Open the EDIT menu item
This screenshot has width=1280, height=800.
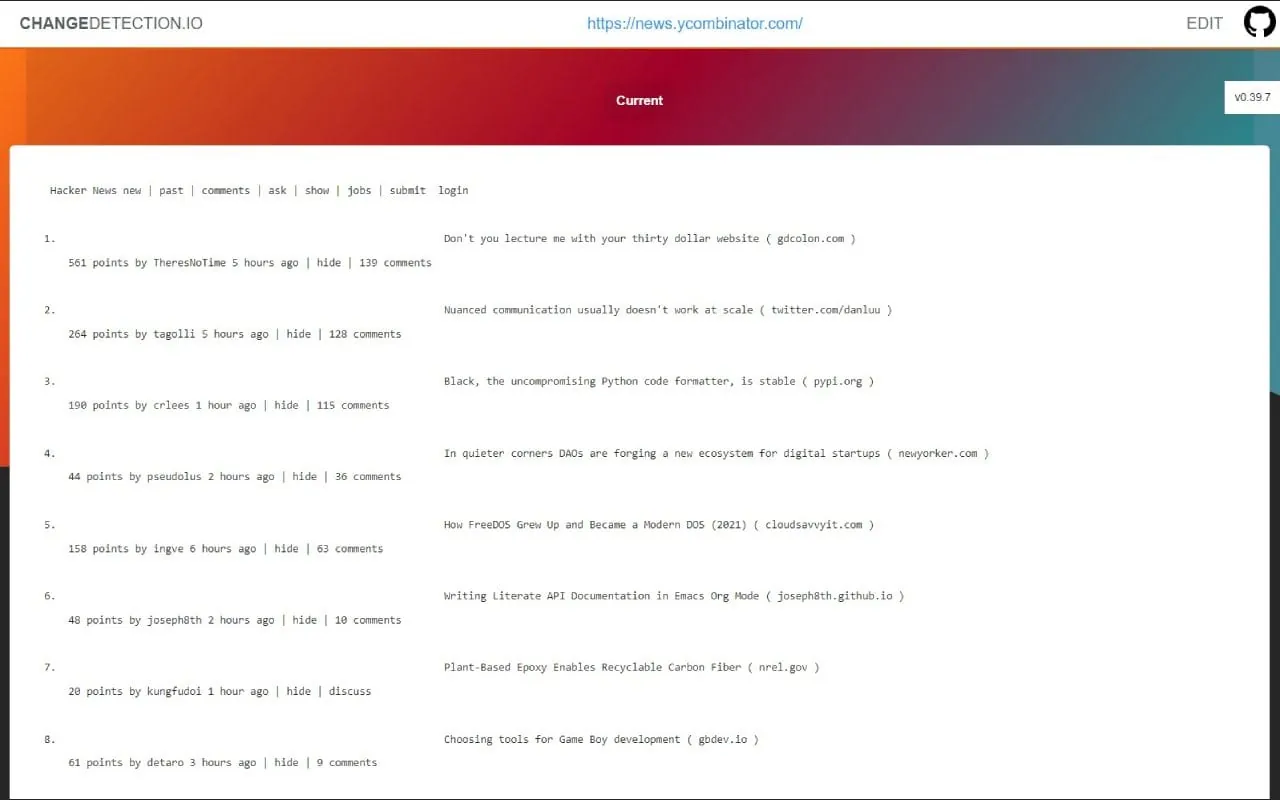point(1204,23)
